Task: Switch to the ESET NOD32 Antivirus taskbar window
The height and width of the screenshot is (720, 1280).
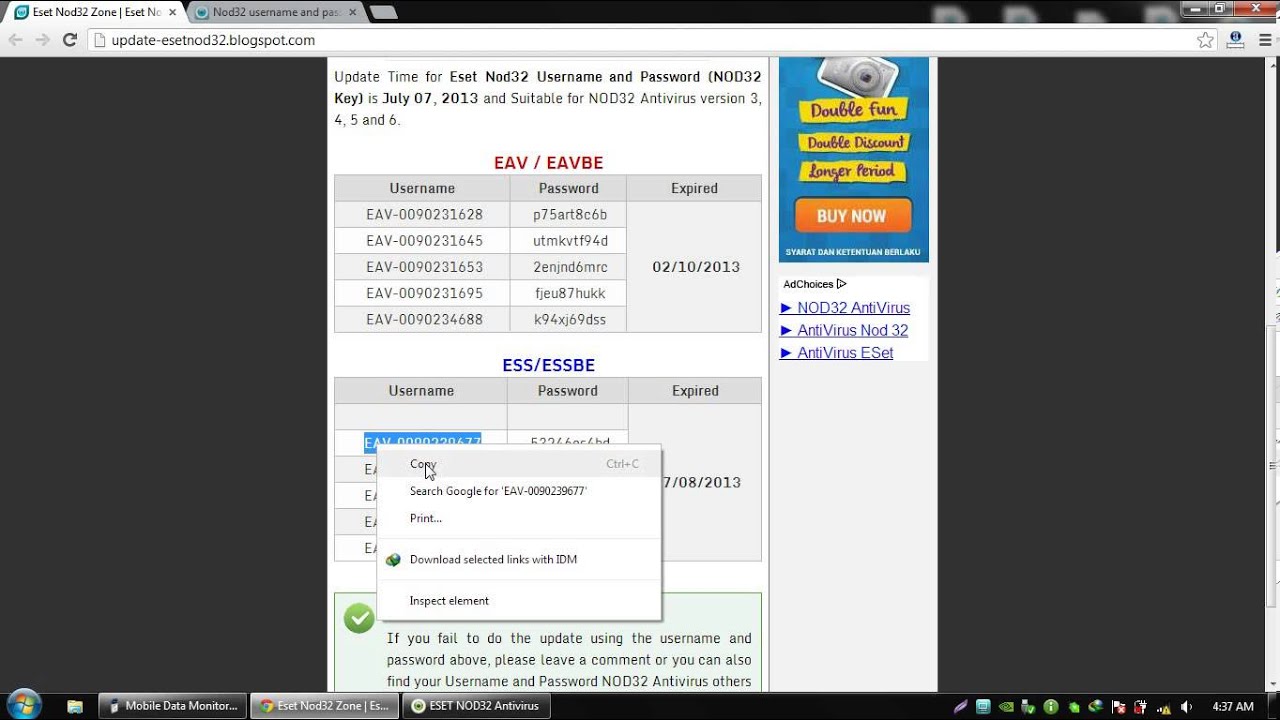Action: (476, 706)
